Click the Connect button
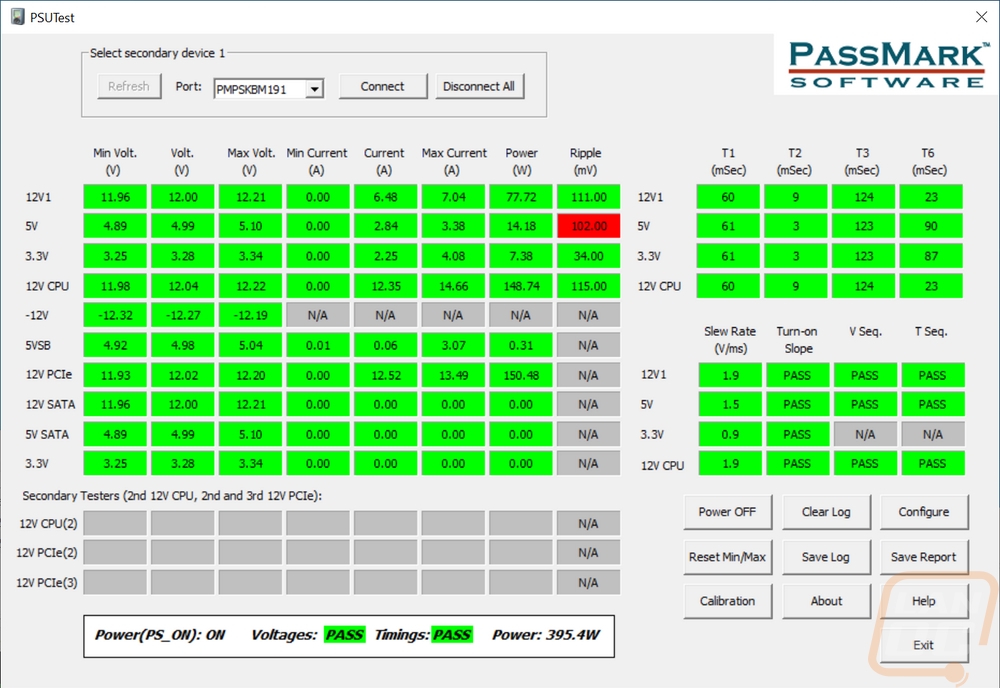This screenshot has width=1000, height=688. [383, 87]
